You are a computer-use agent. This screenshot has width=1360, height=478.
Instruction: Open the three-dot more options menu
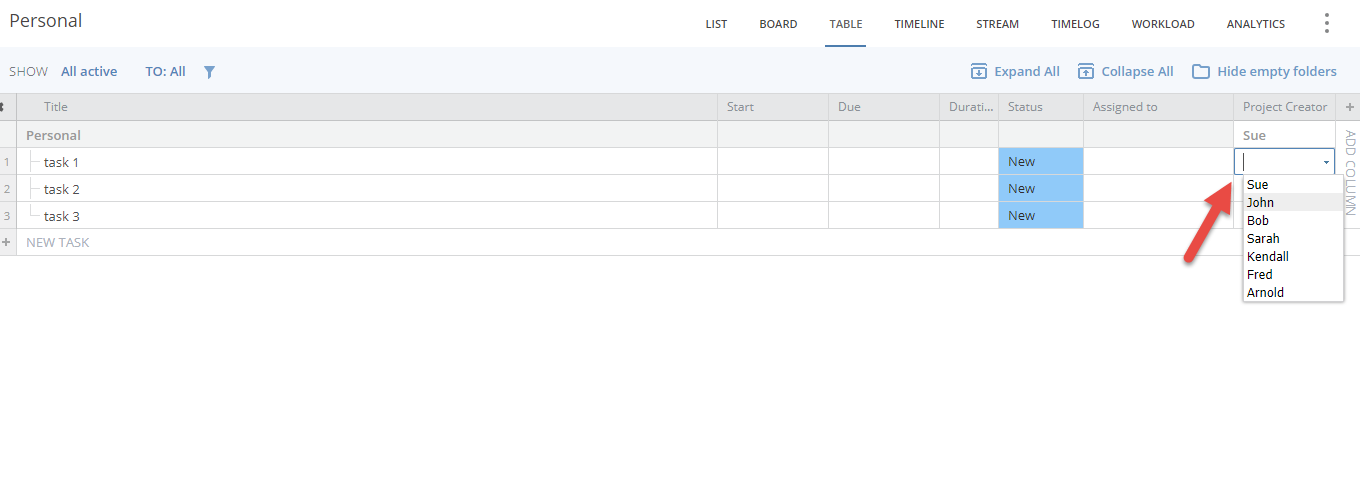(x=1327, y=24)
